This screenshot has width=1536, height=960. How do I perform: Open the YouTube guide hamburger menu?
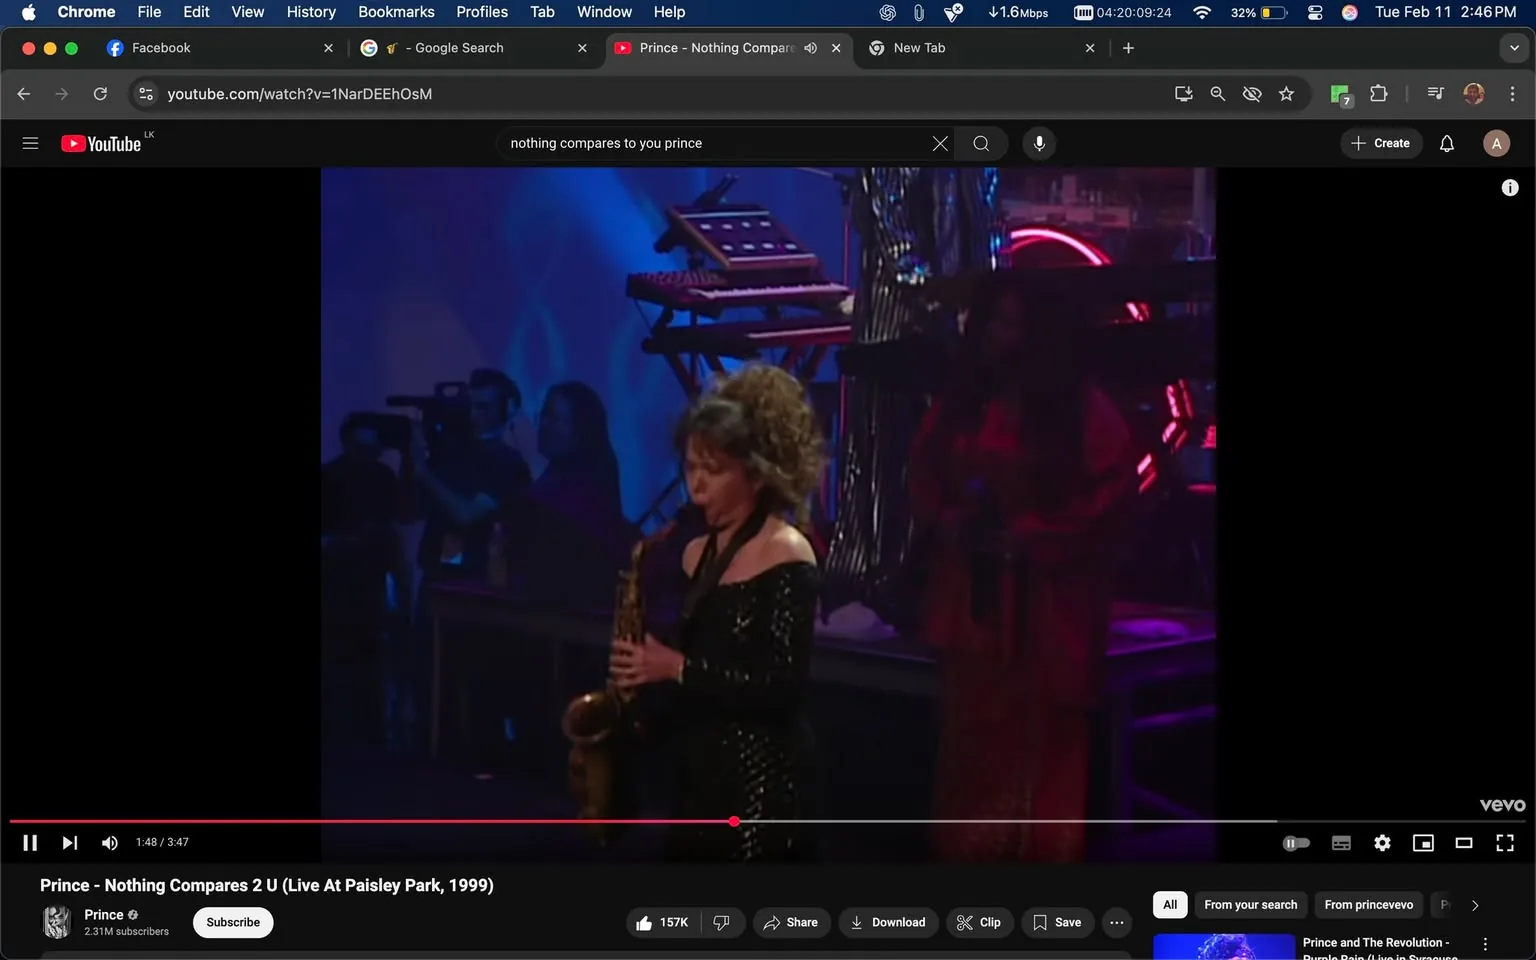[30, 142]
